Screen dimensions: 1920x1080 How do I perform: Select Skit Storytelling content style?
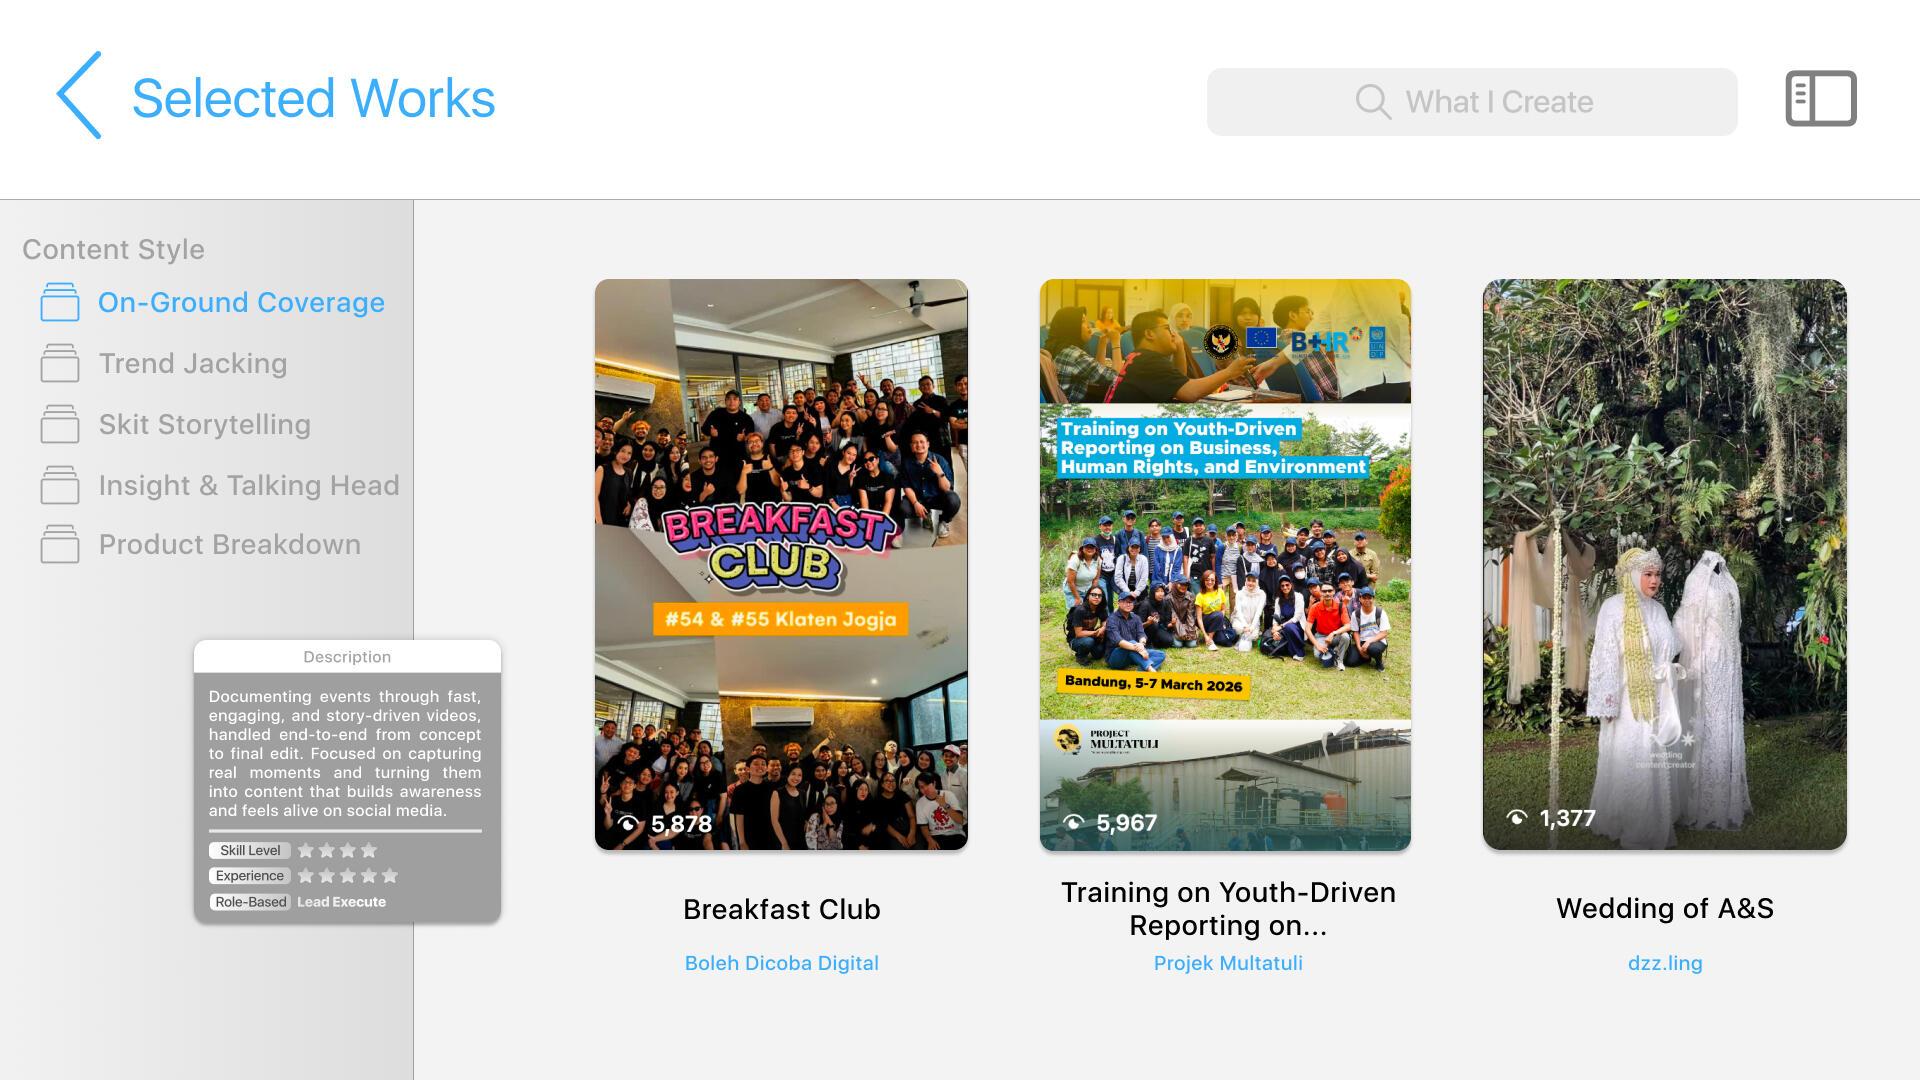(x=205, y=424)
